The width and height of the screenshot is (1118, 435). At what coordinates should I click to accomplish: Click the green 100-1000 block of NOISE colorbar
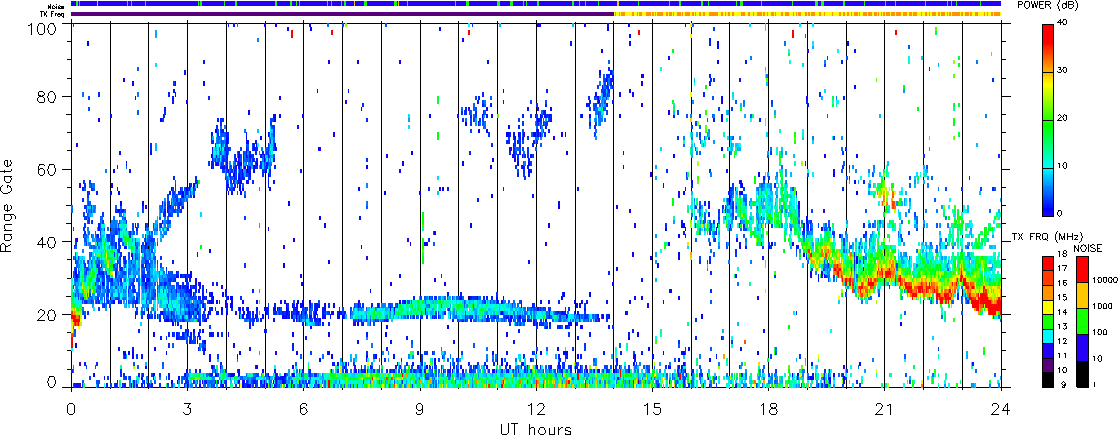pos(1082,321)
